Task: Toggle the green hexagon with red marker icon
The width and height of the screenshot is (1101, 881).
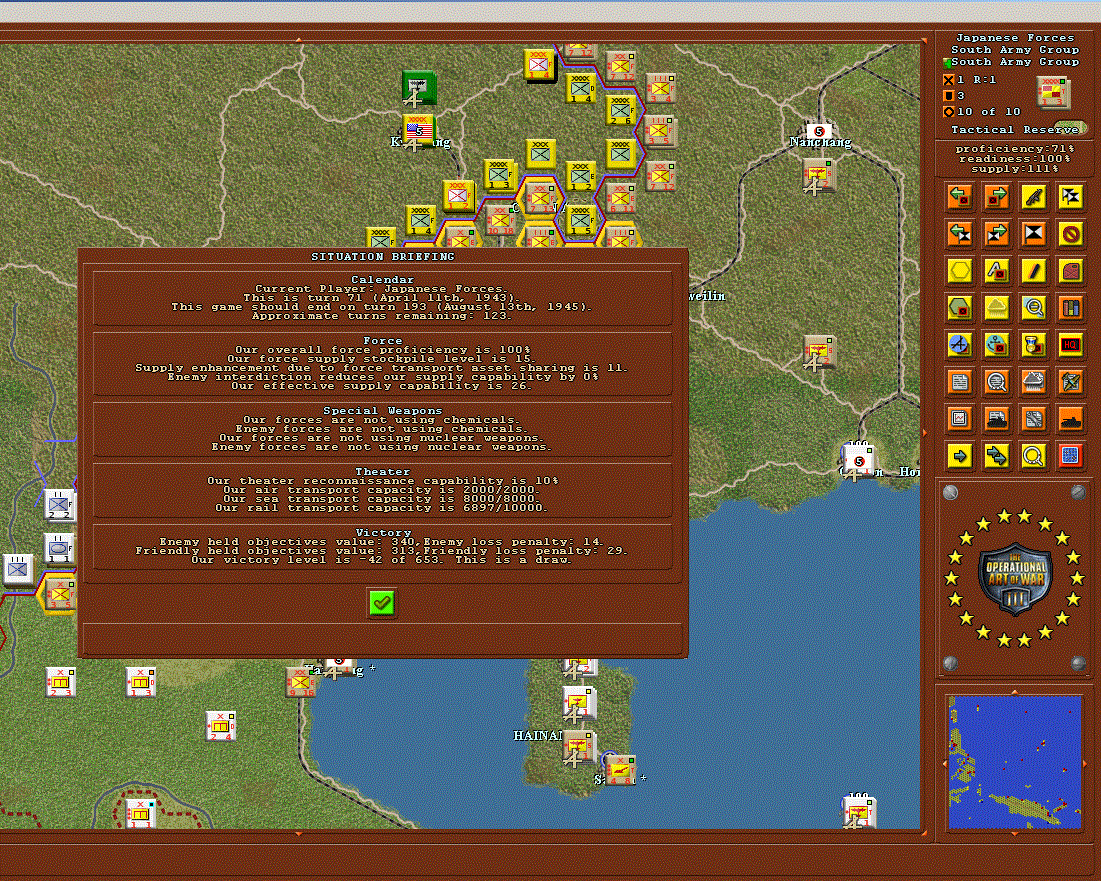Action: point(959,308)
